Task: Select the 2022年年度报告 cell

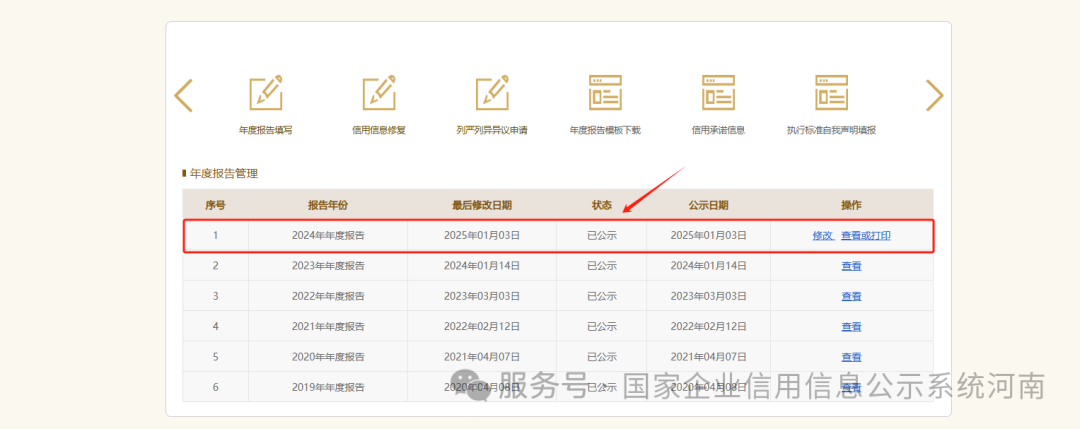Action: (x=328, y=296)
